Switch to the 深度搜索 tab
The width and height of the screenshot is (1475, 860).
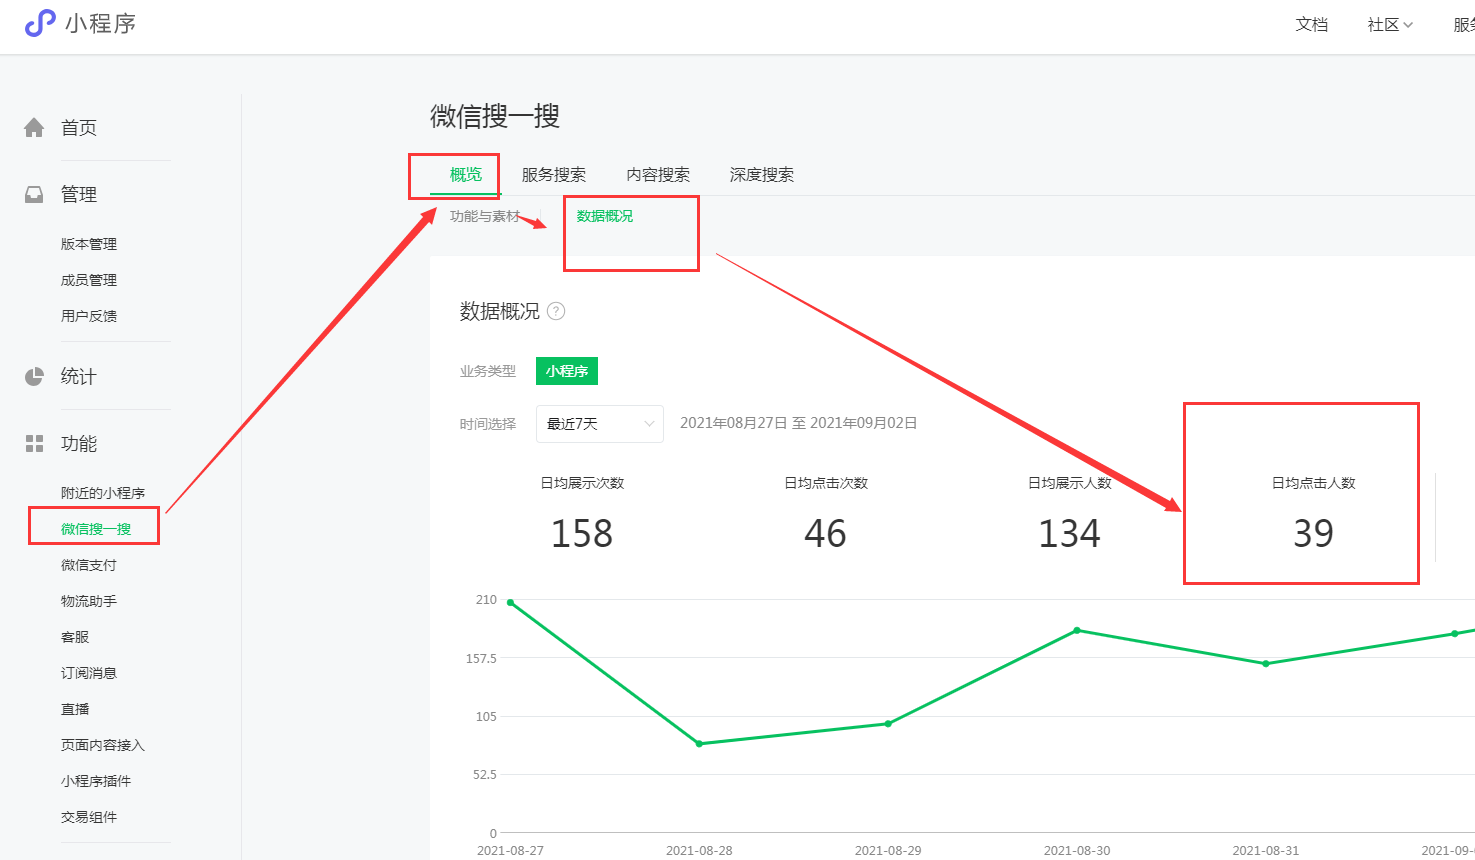[x=762, y=175]
